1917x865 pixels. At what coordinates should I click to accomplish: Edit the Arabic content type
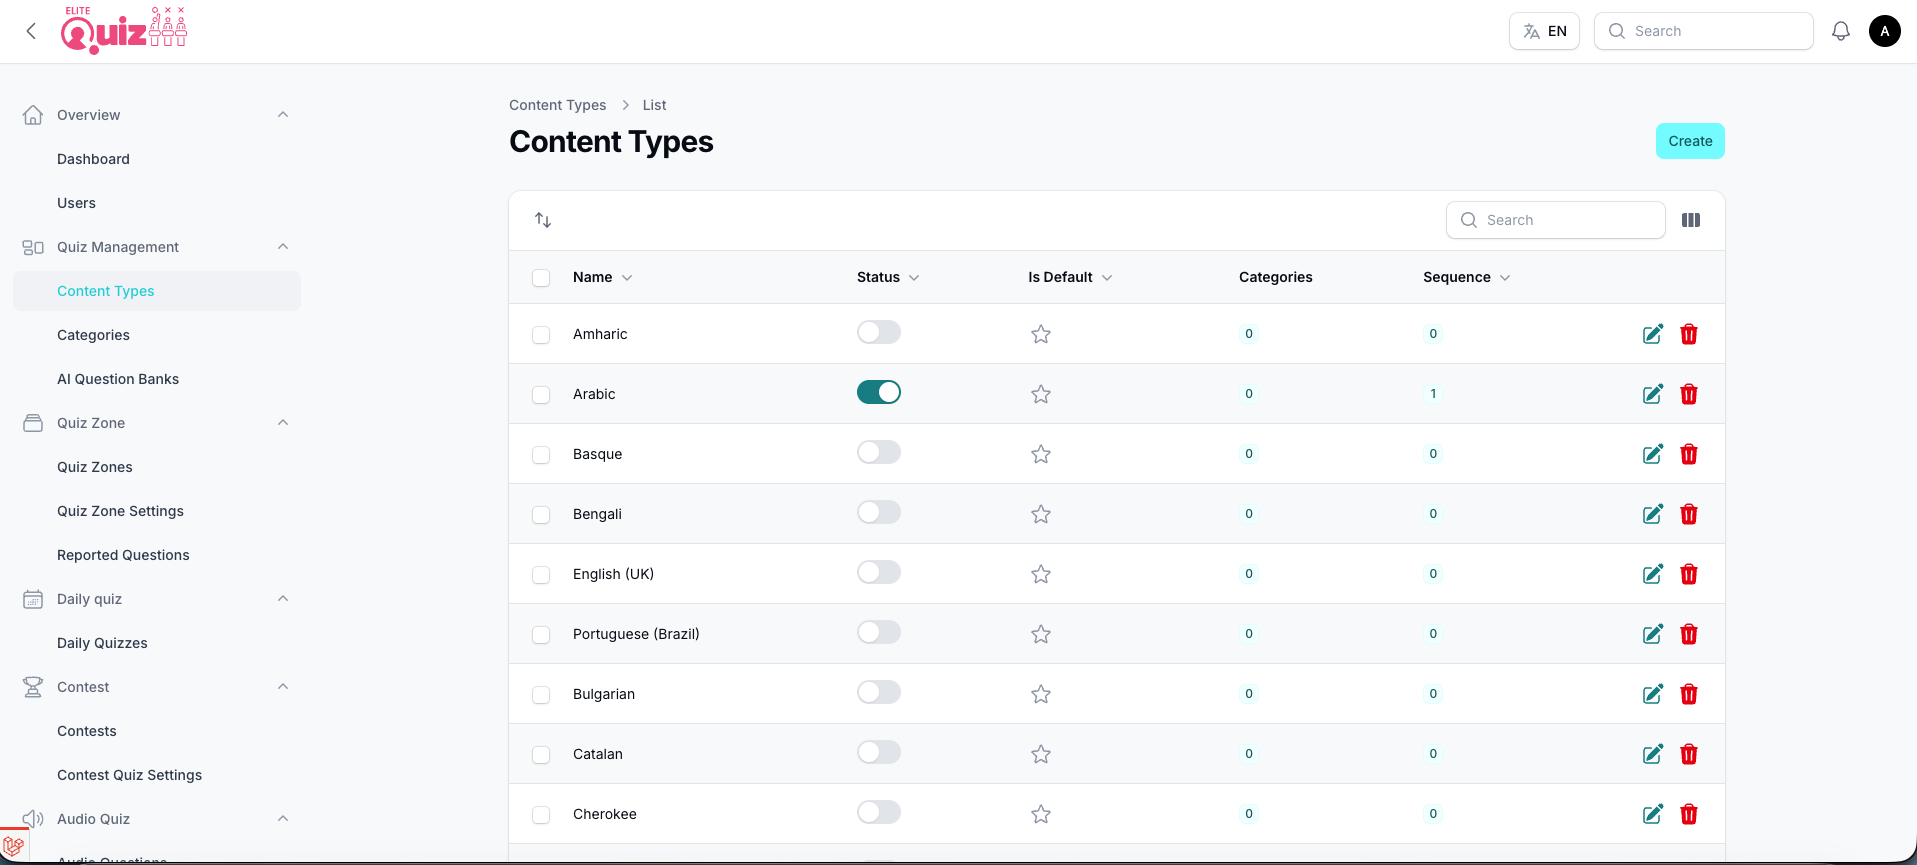point(1653,394)
